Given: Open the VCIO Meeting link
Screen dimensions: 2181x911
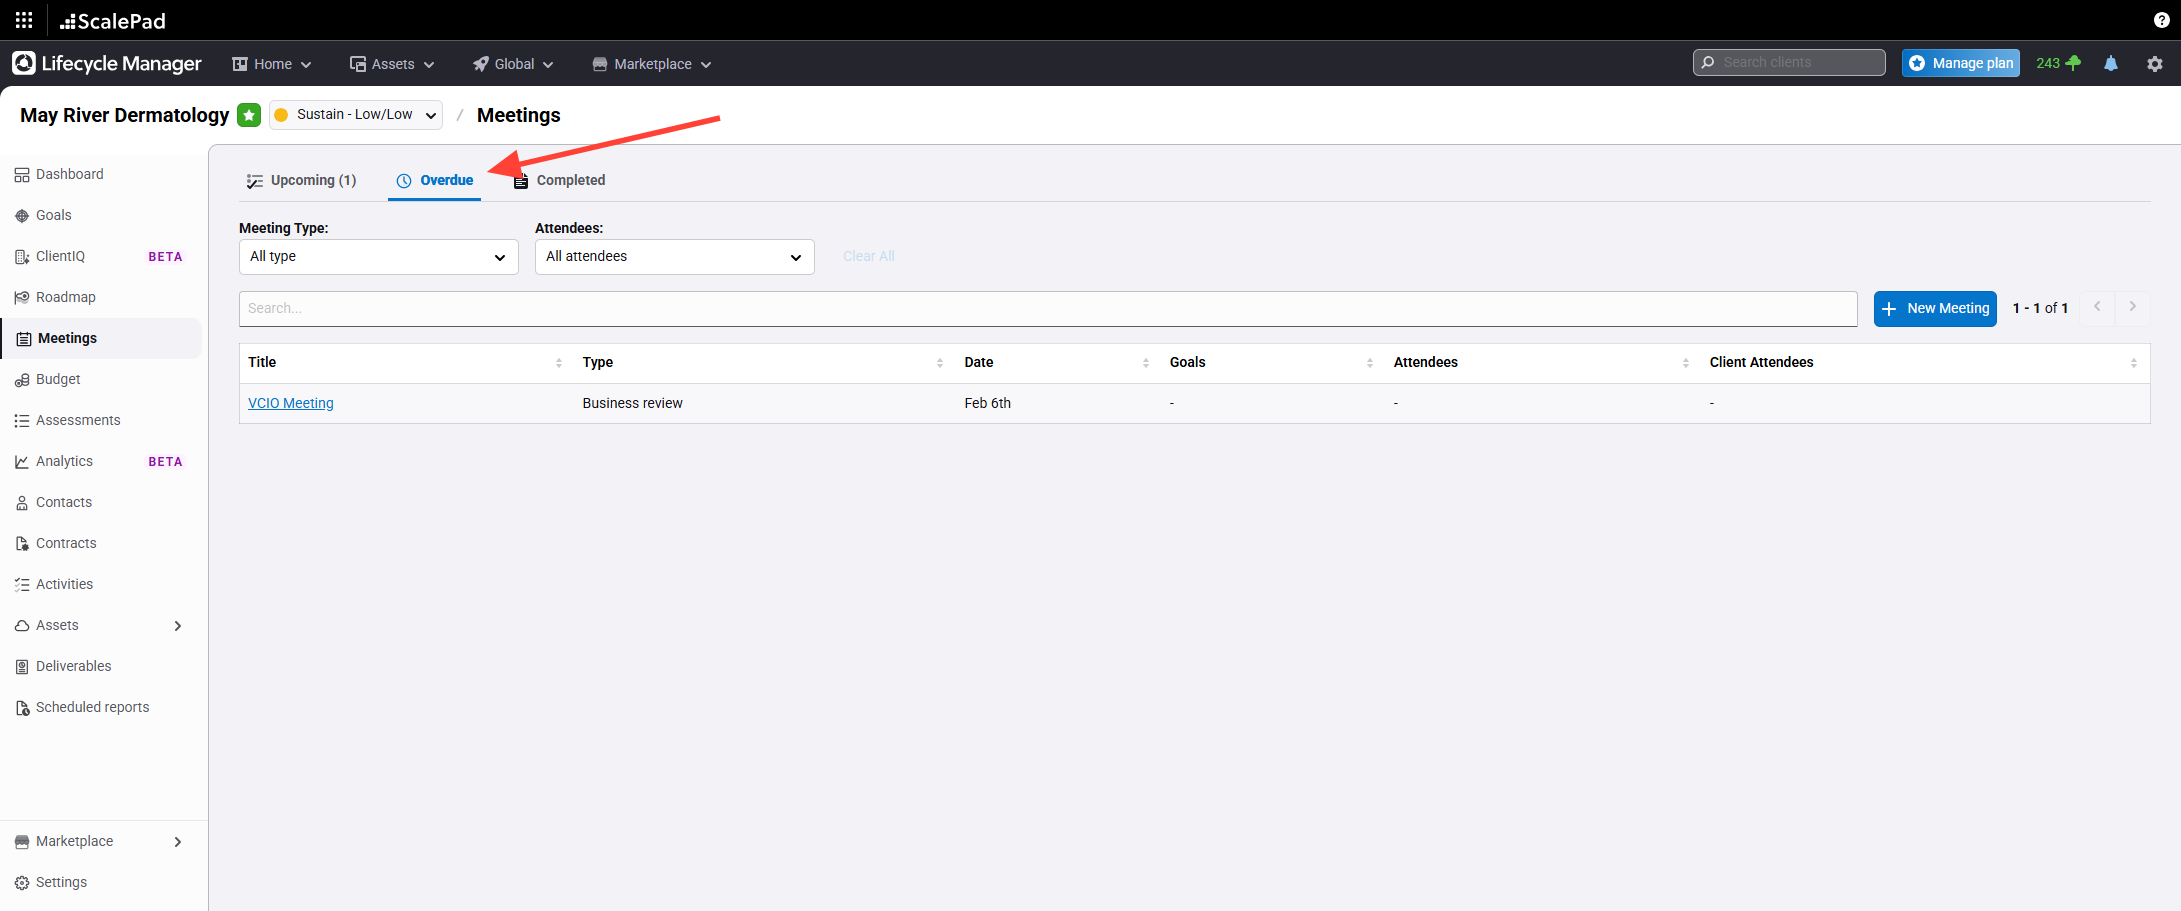Looking at the screenshot, I should (291, 403).
